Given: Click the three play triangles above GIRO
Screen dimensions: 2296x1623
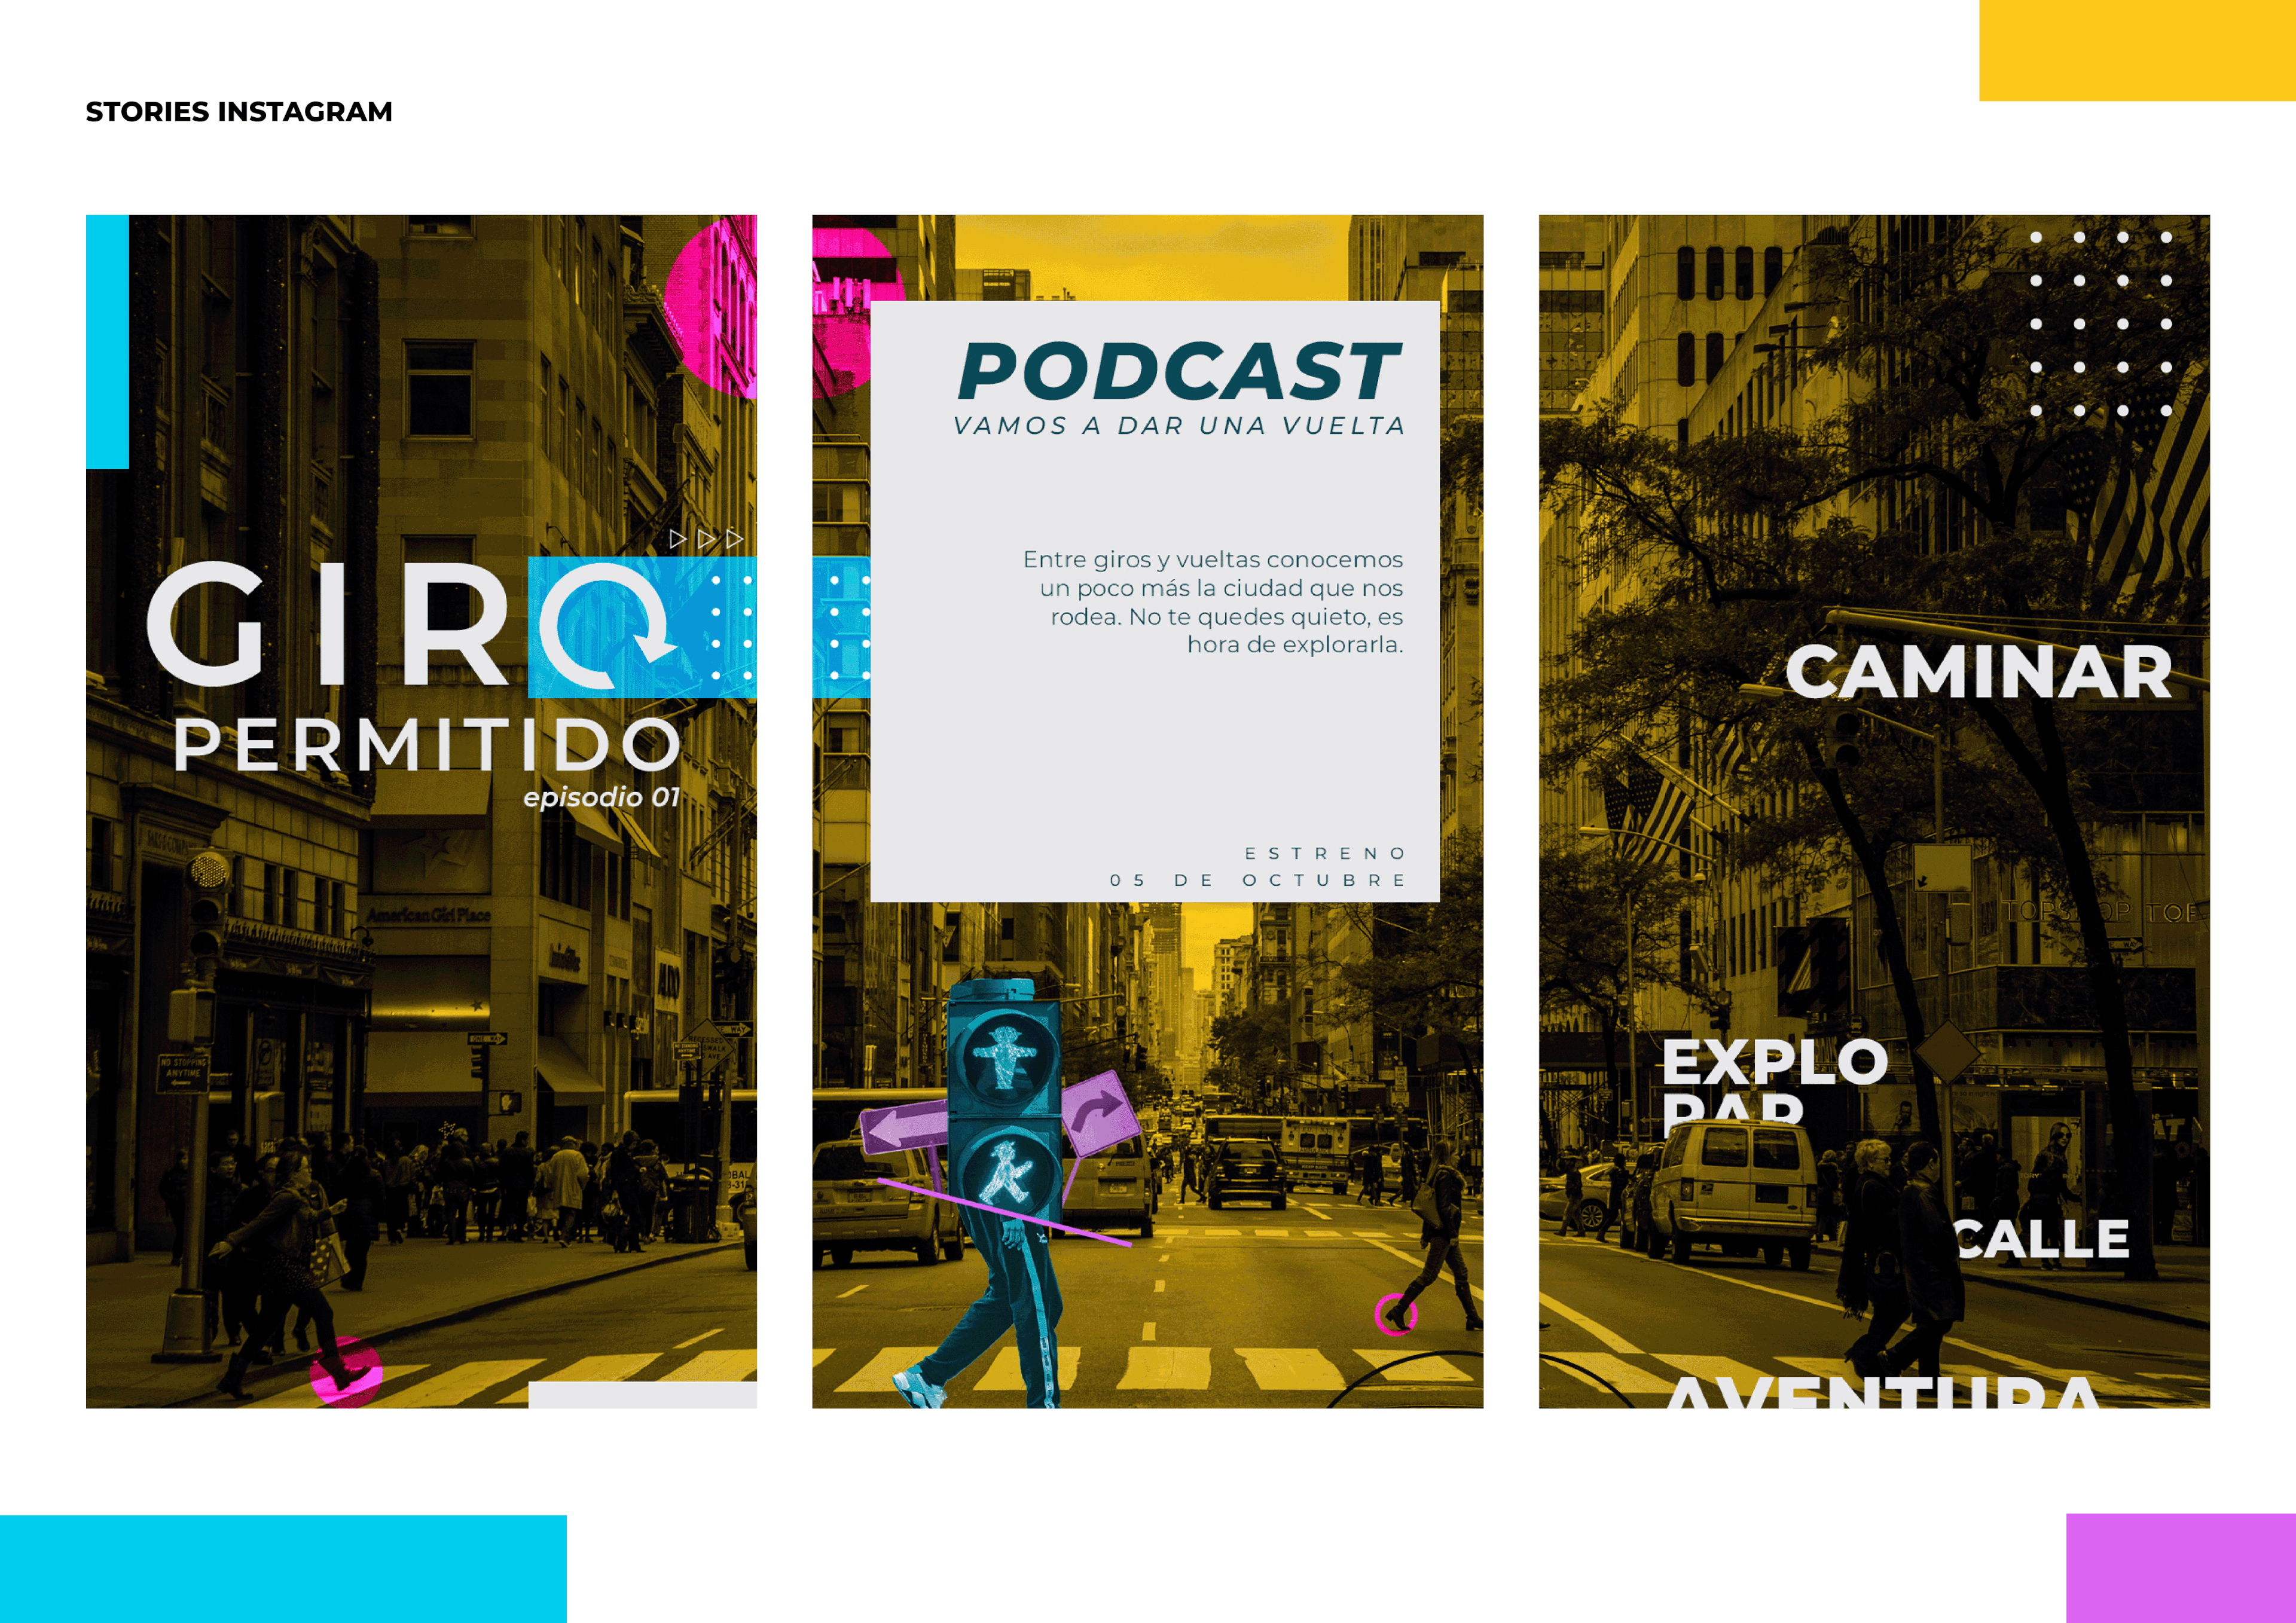Looking at the screenshot, I should pyautogui.click(x=706, y=539).
